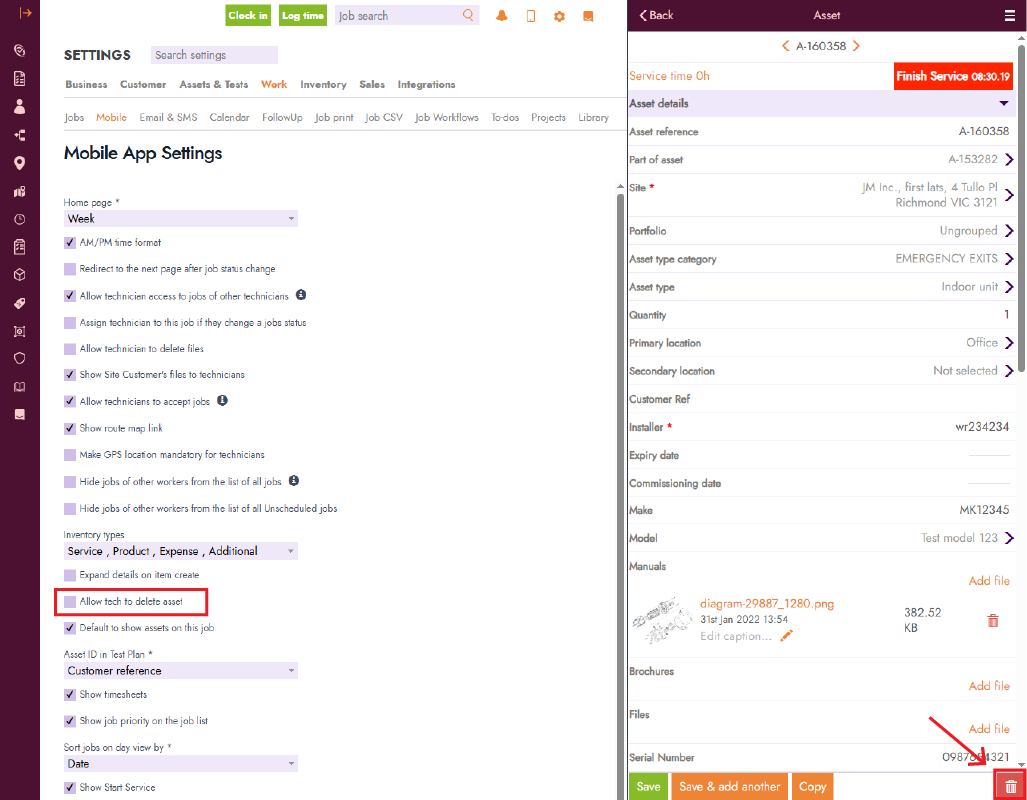This screenshot has width=1027, height=800.
Task: Open the clock icon in left sidebar
Action: coord(20,219)
